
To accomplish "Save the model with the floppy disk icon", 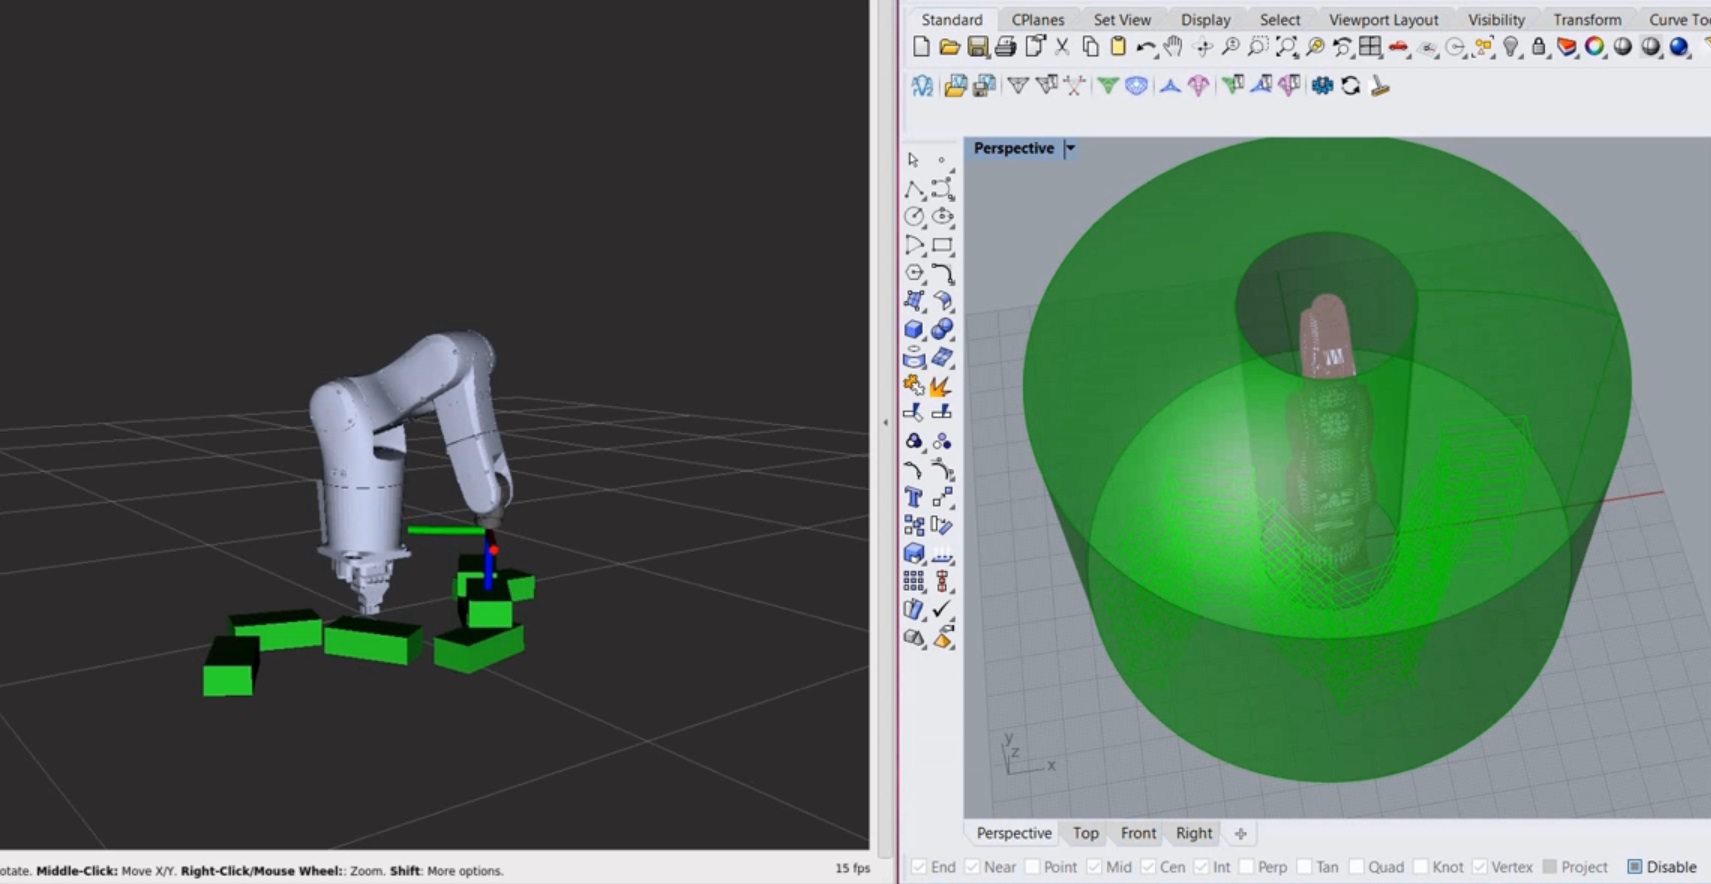I will 977,46.
